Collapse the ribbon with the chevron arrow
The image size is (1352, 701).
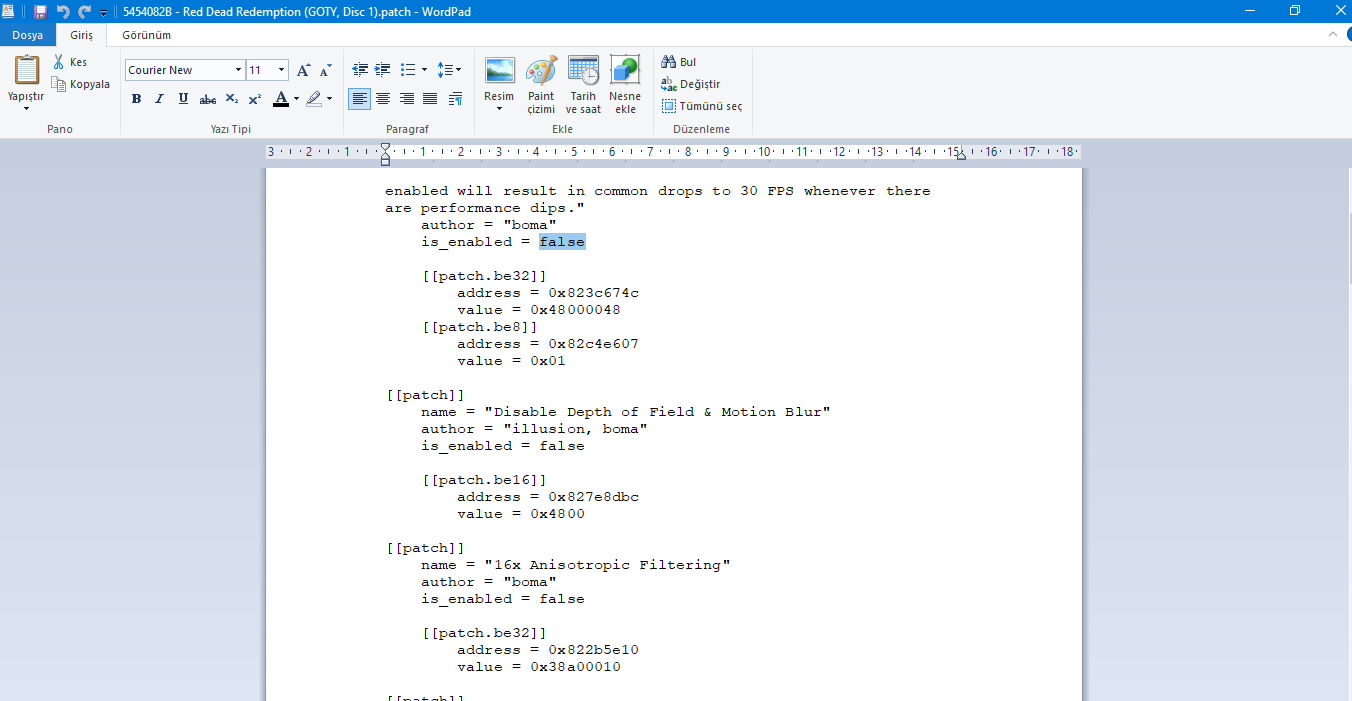point(1332,34)
